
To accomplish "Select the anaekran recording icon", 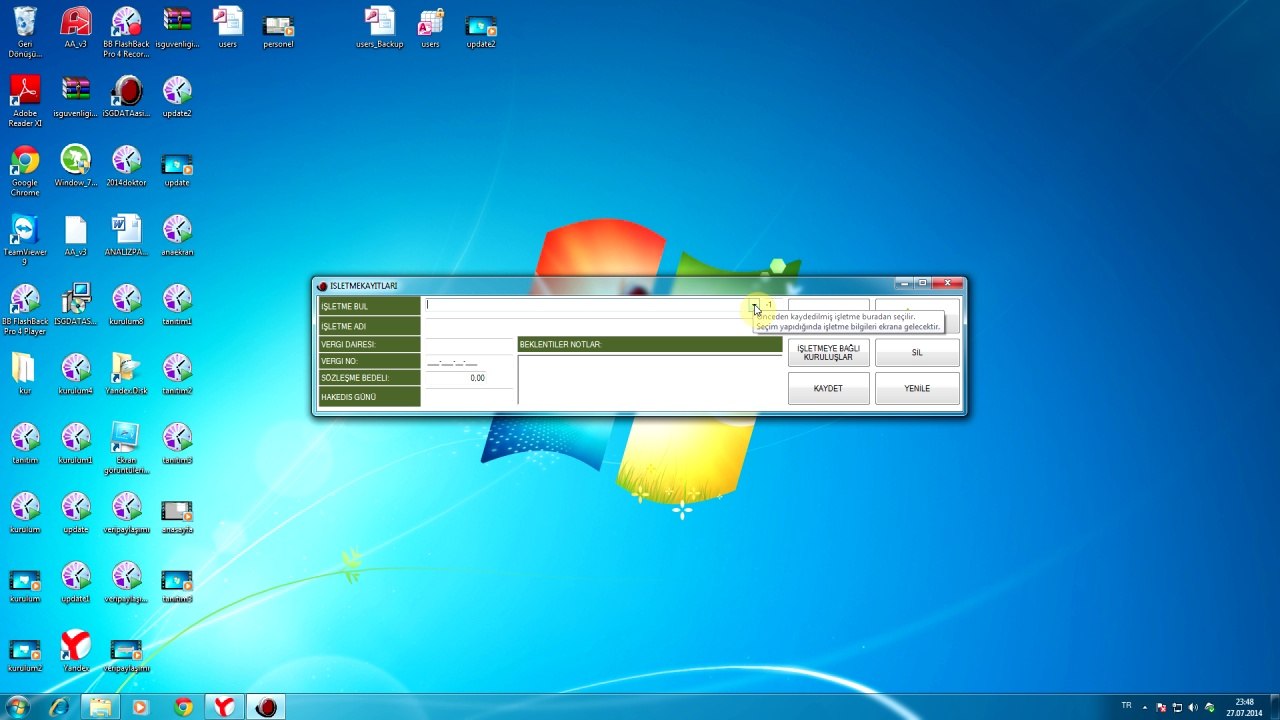I will pyautogui.click(x=177, y=235).
